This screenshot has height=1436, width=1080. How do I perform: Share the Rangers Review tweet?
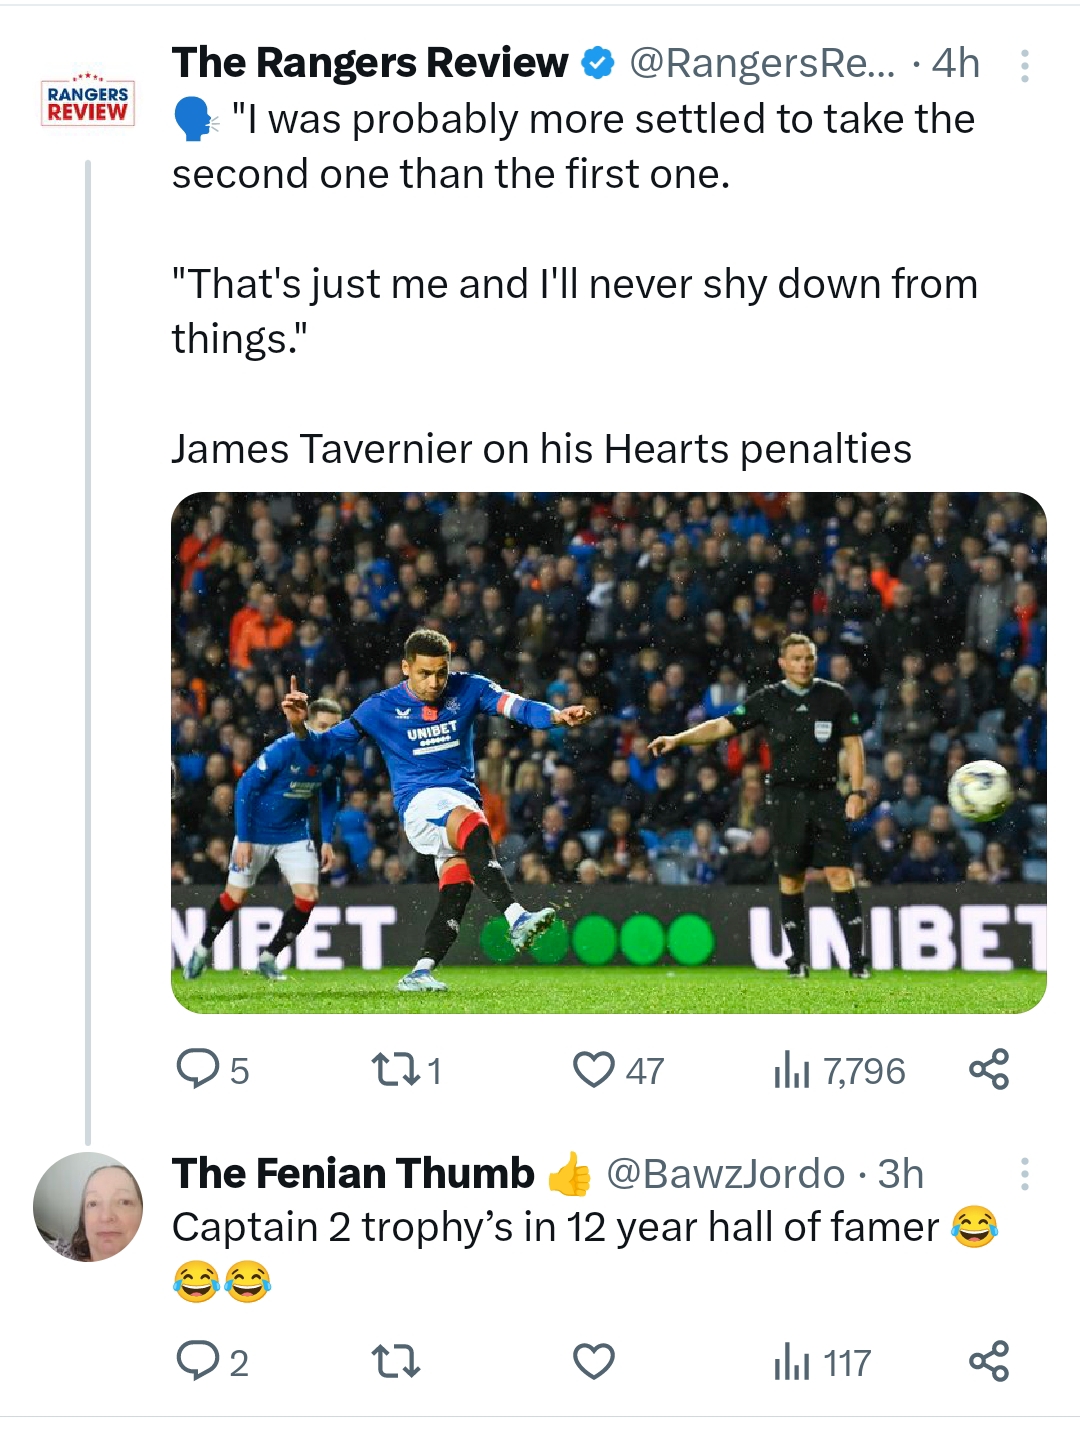click(989, 1069)
